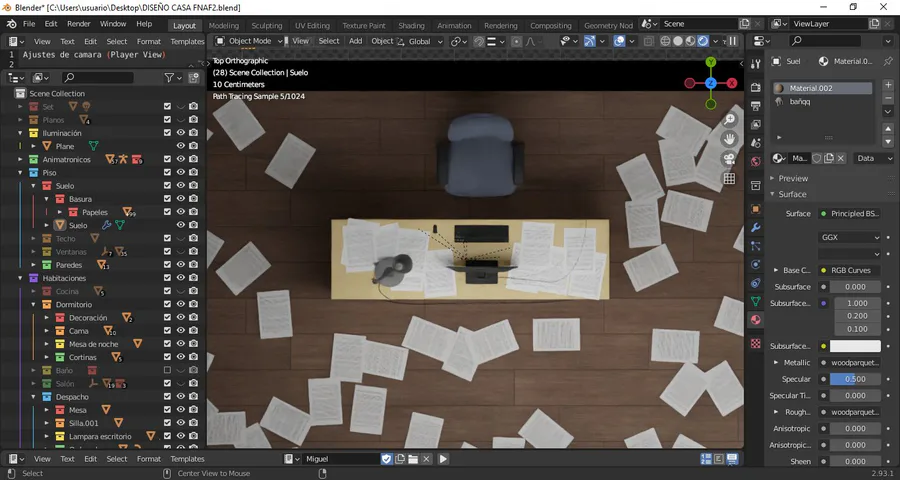Toggle snapping magnet in viewport header

point(479,41)
